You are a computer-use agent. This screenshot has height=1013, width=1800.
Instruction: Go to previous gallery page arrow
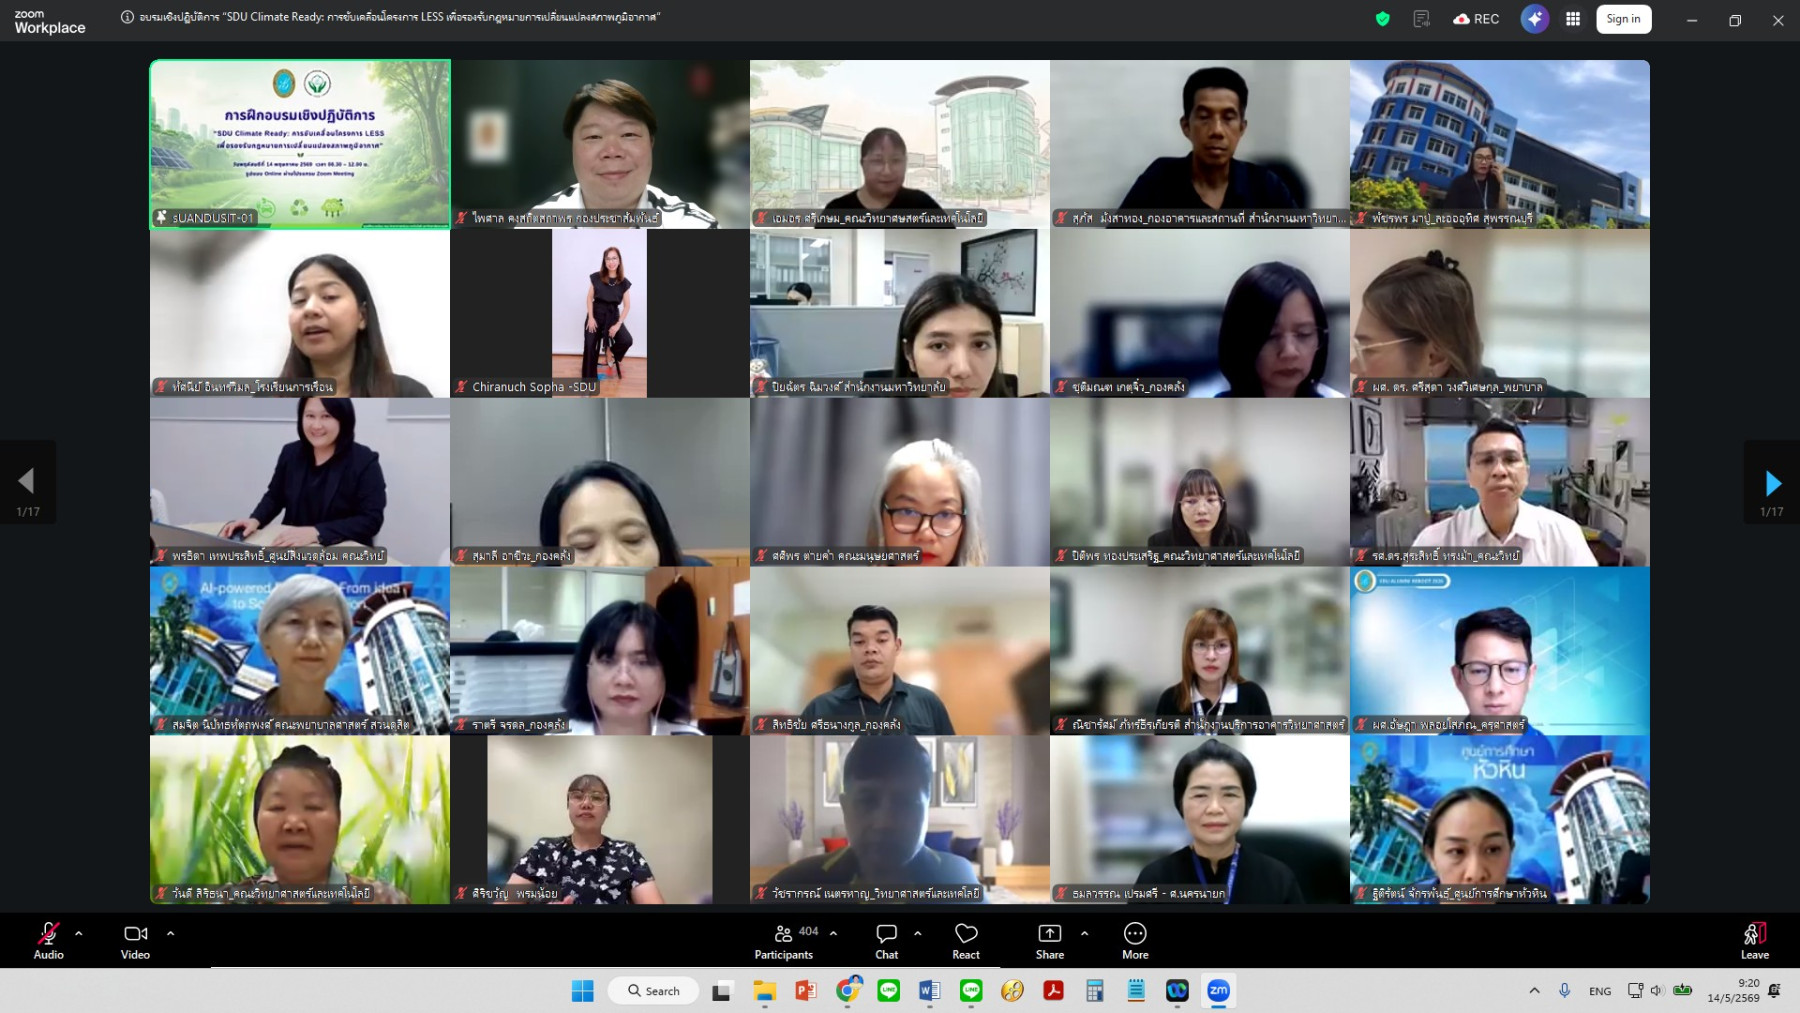point(27,483)
